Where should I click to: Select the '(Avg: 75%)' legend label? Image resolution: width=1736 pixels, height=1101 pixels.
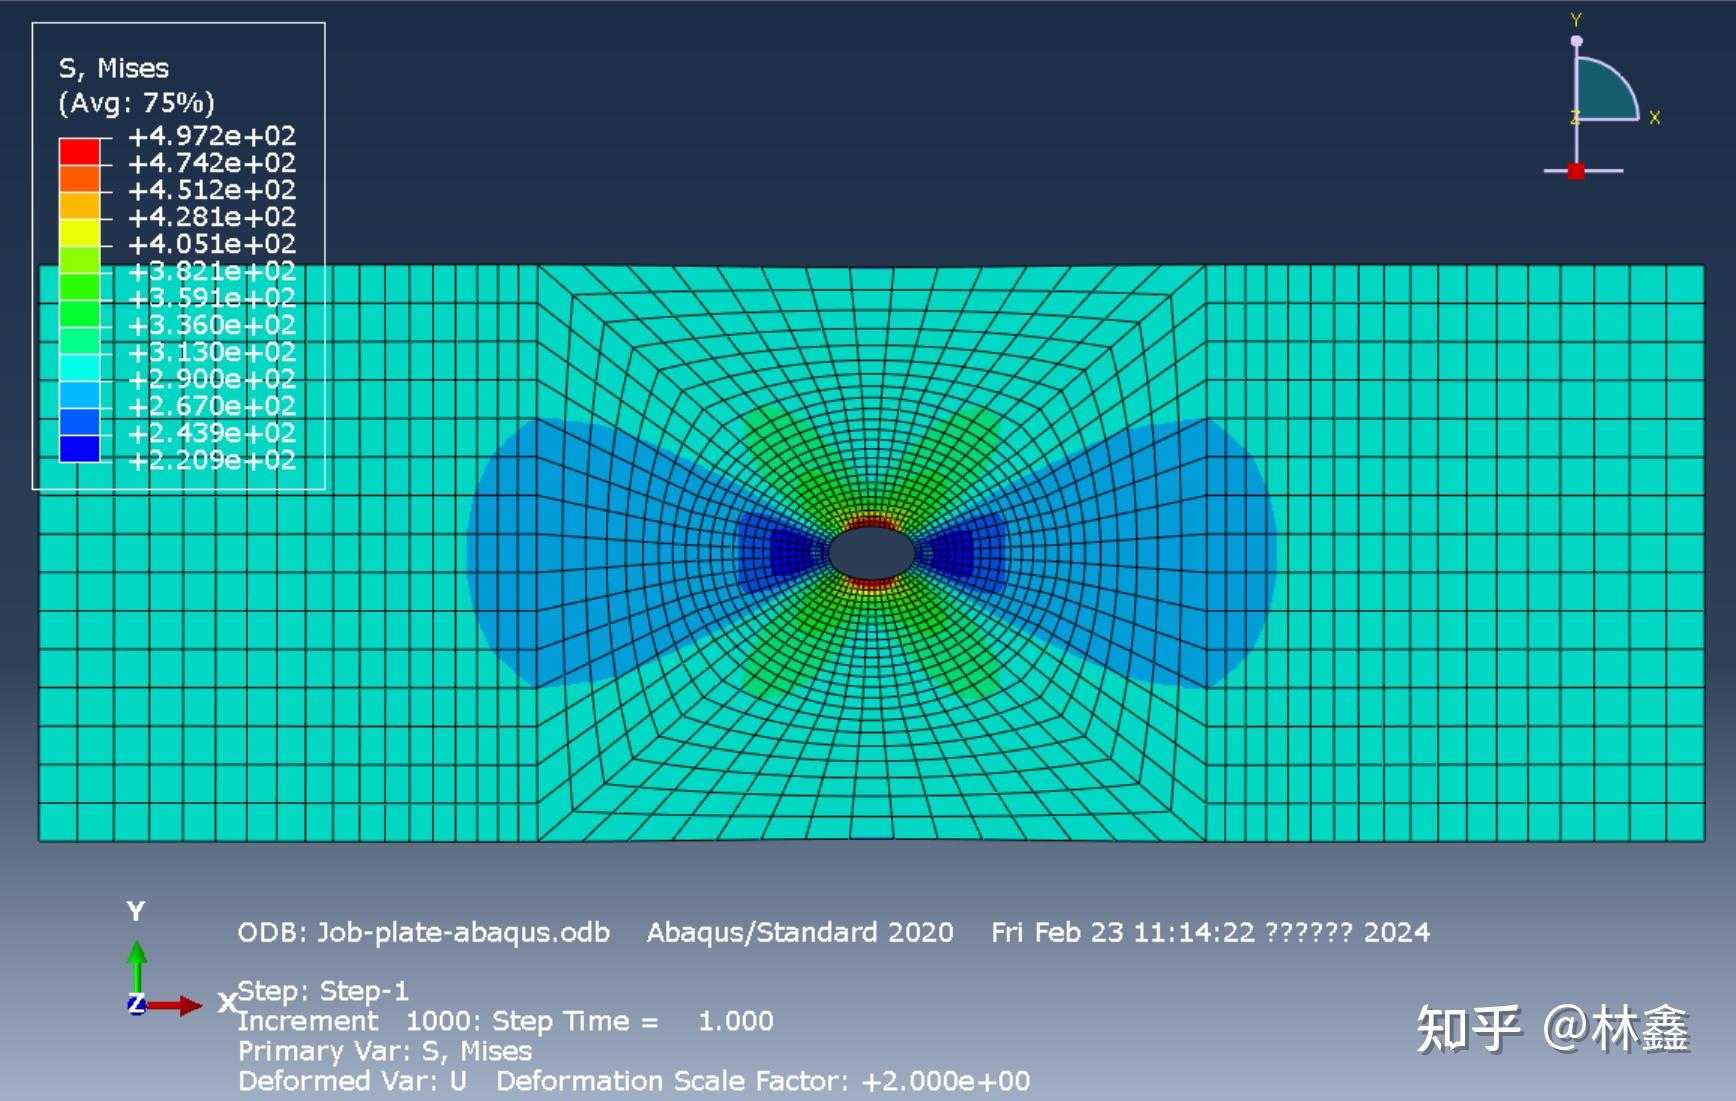click(x=136, y=102)
